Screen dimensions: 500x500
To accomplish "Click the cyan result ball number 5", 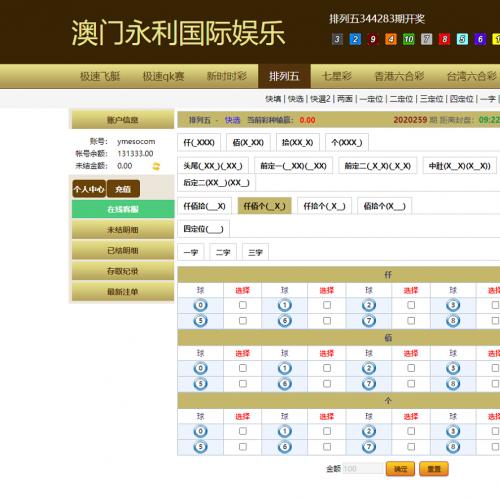I will click(x=462, y=39).
